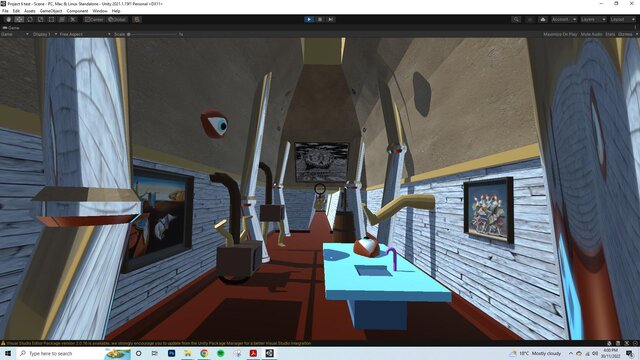This screenshot has height=360, width=640.
Task: Open the Game view mode dropdown
Action: (15, 34)
